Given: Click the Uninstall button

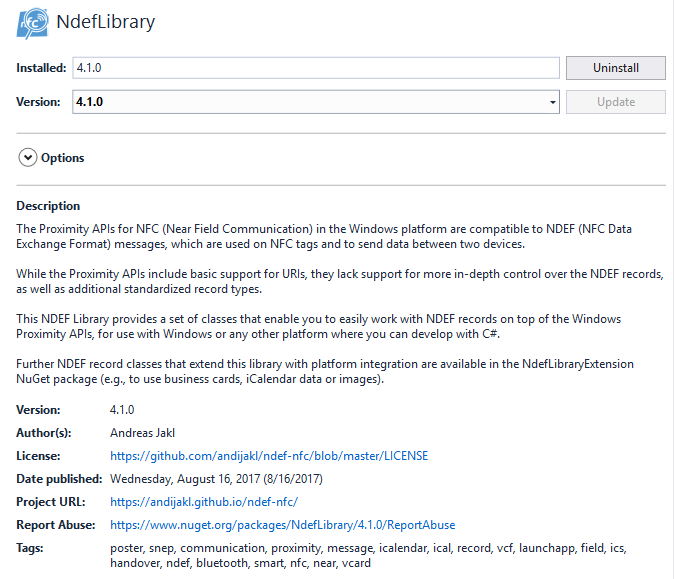Looking at the screenshot, I should (x=616, y=68).
